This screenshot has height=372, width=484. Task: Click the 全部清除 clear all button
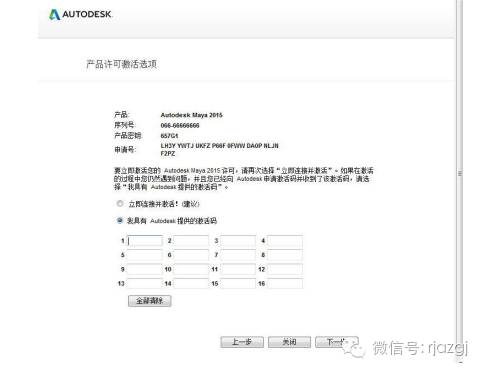tap(150, 301)
